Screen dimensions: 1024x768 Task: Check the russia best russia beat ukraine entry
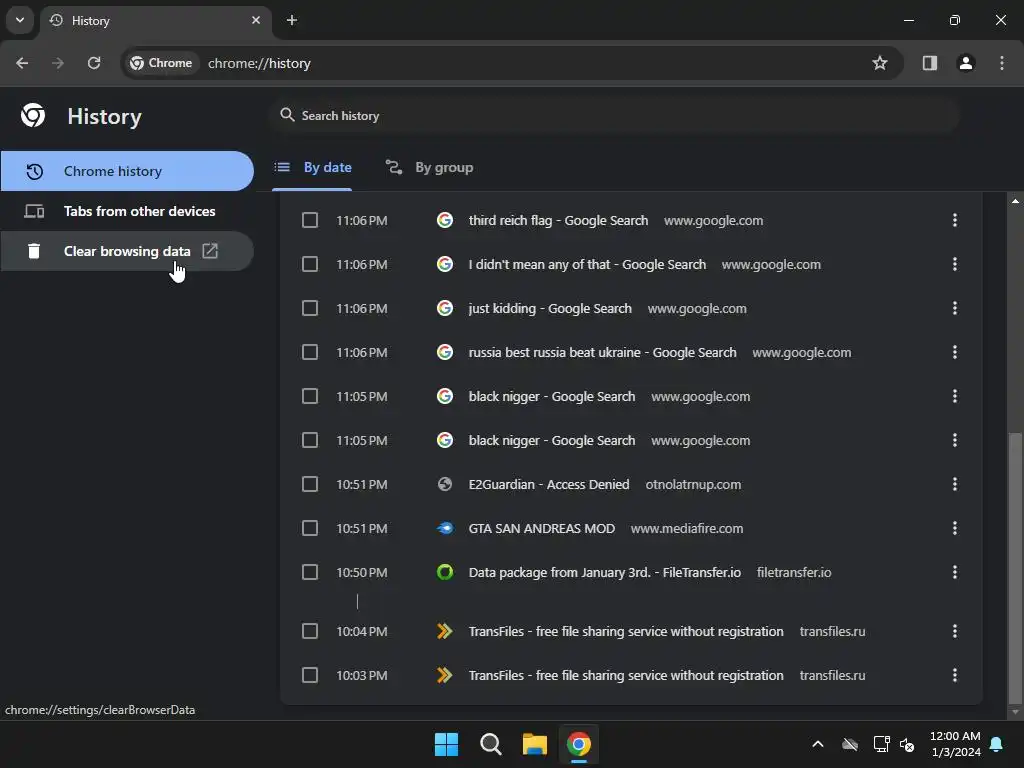point(310,352)
